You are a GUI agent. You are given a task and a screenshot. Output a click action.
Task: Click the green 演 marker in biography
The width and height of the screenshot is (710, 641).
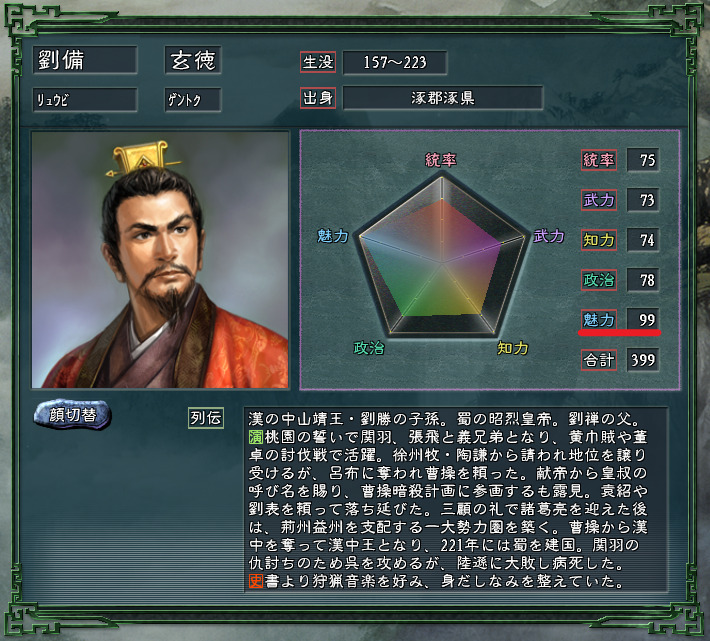256,437
